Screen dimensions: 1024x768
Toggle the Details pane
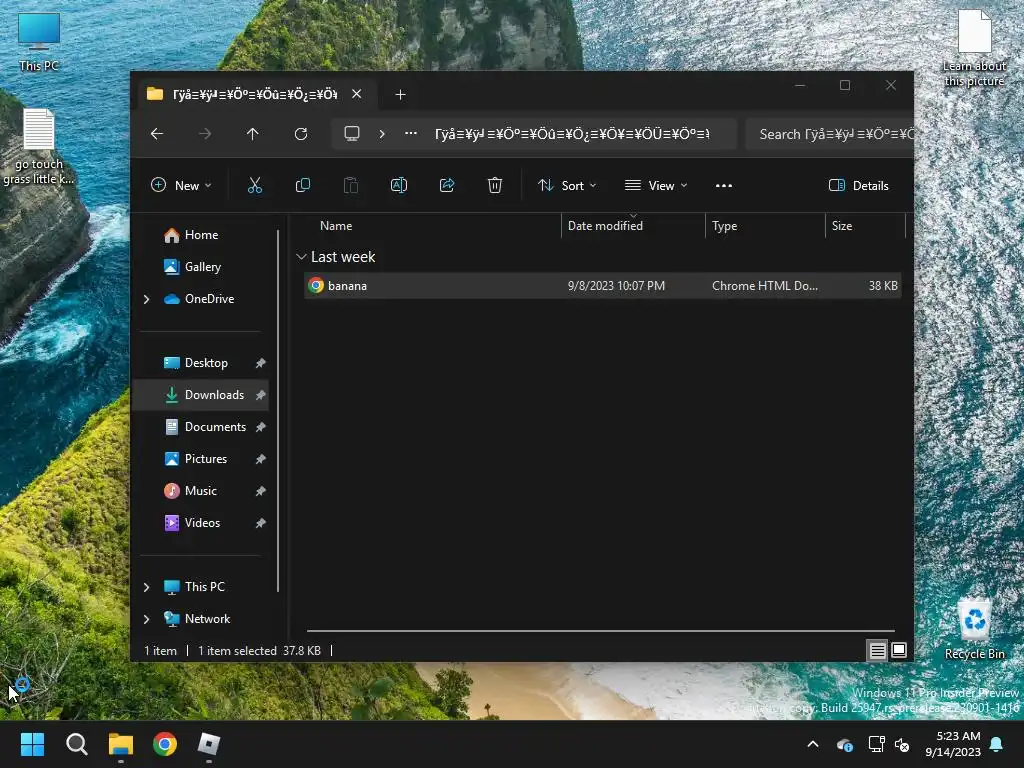pyautogui.click(x=858, y=185)
